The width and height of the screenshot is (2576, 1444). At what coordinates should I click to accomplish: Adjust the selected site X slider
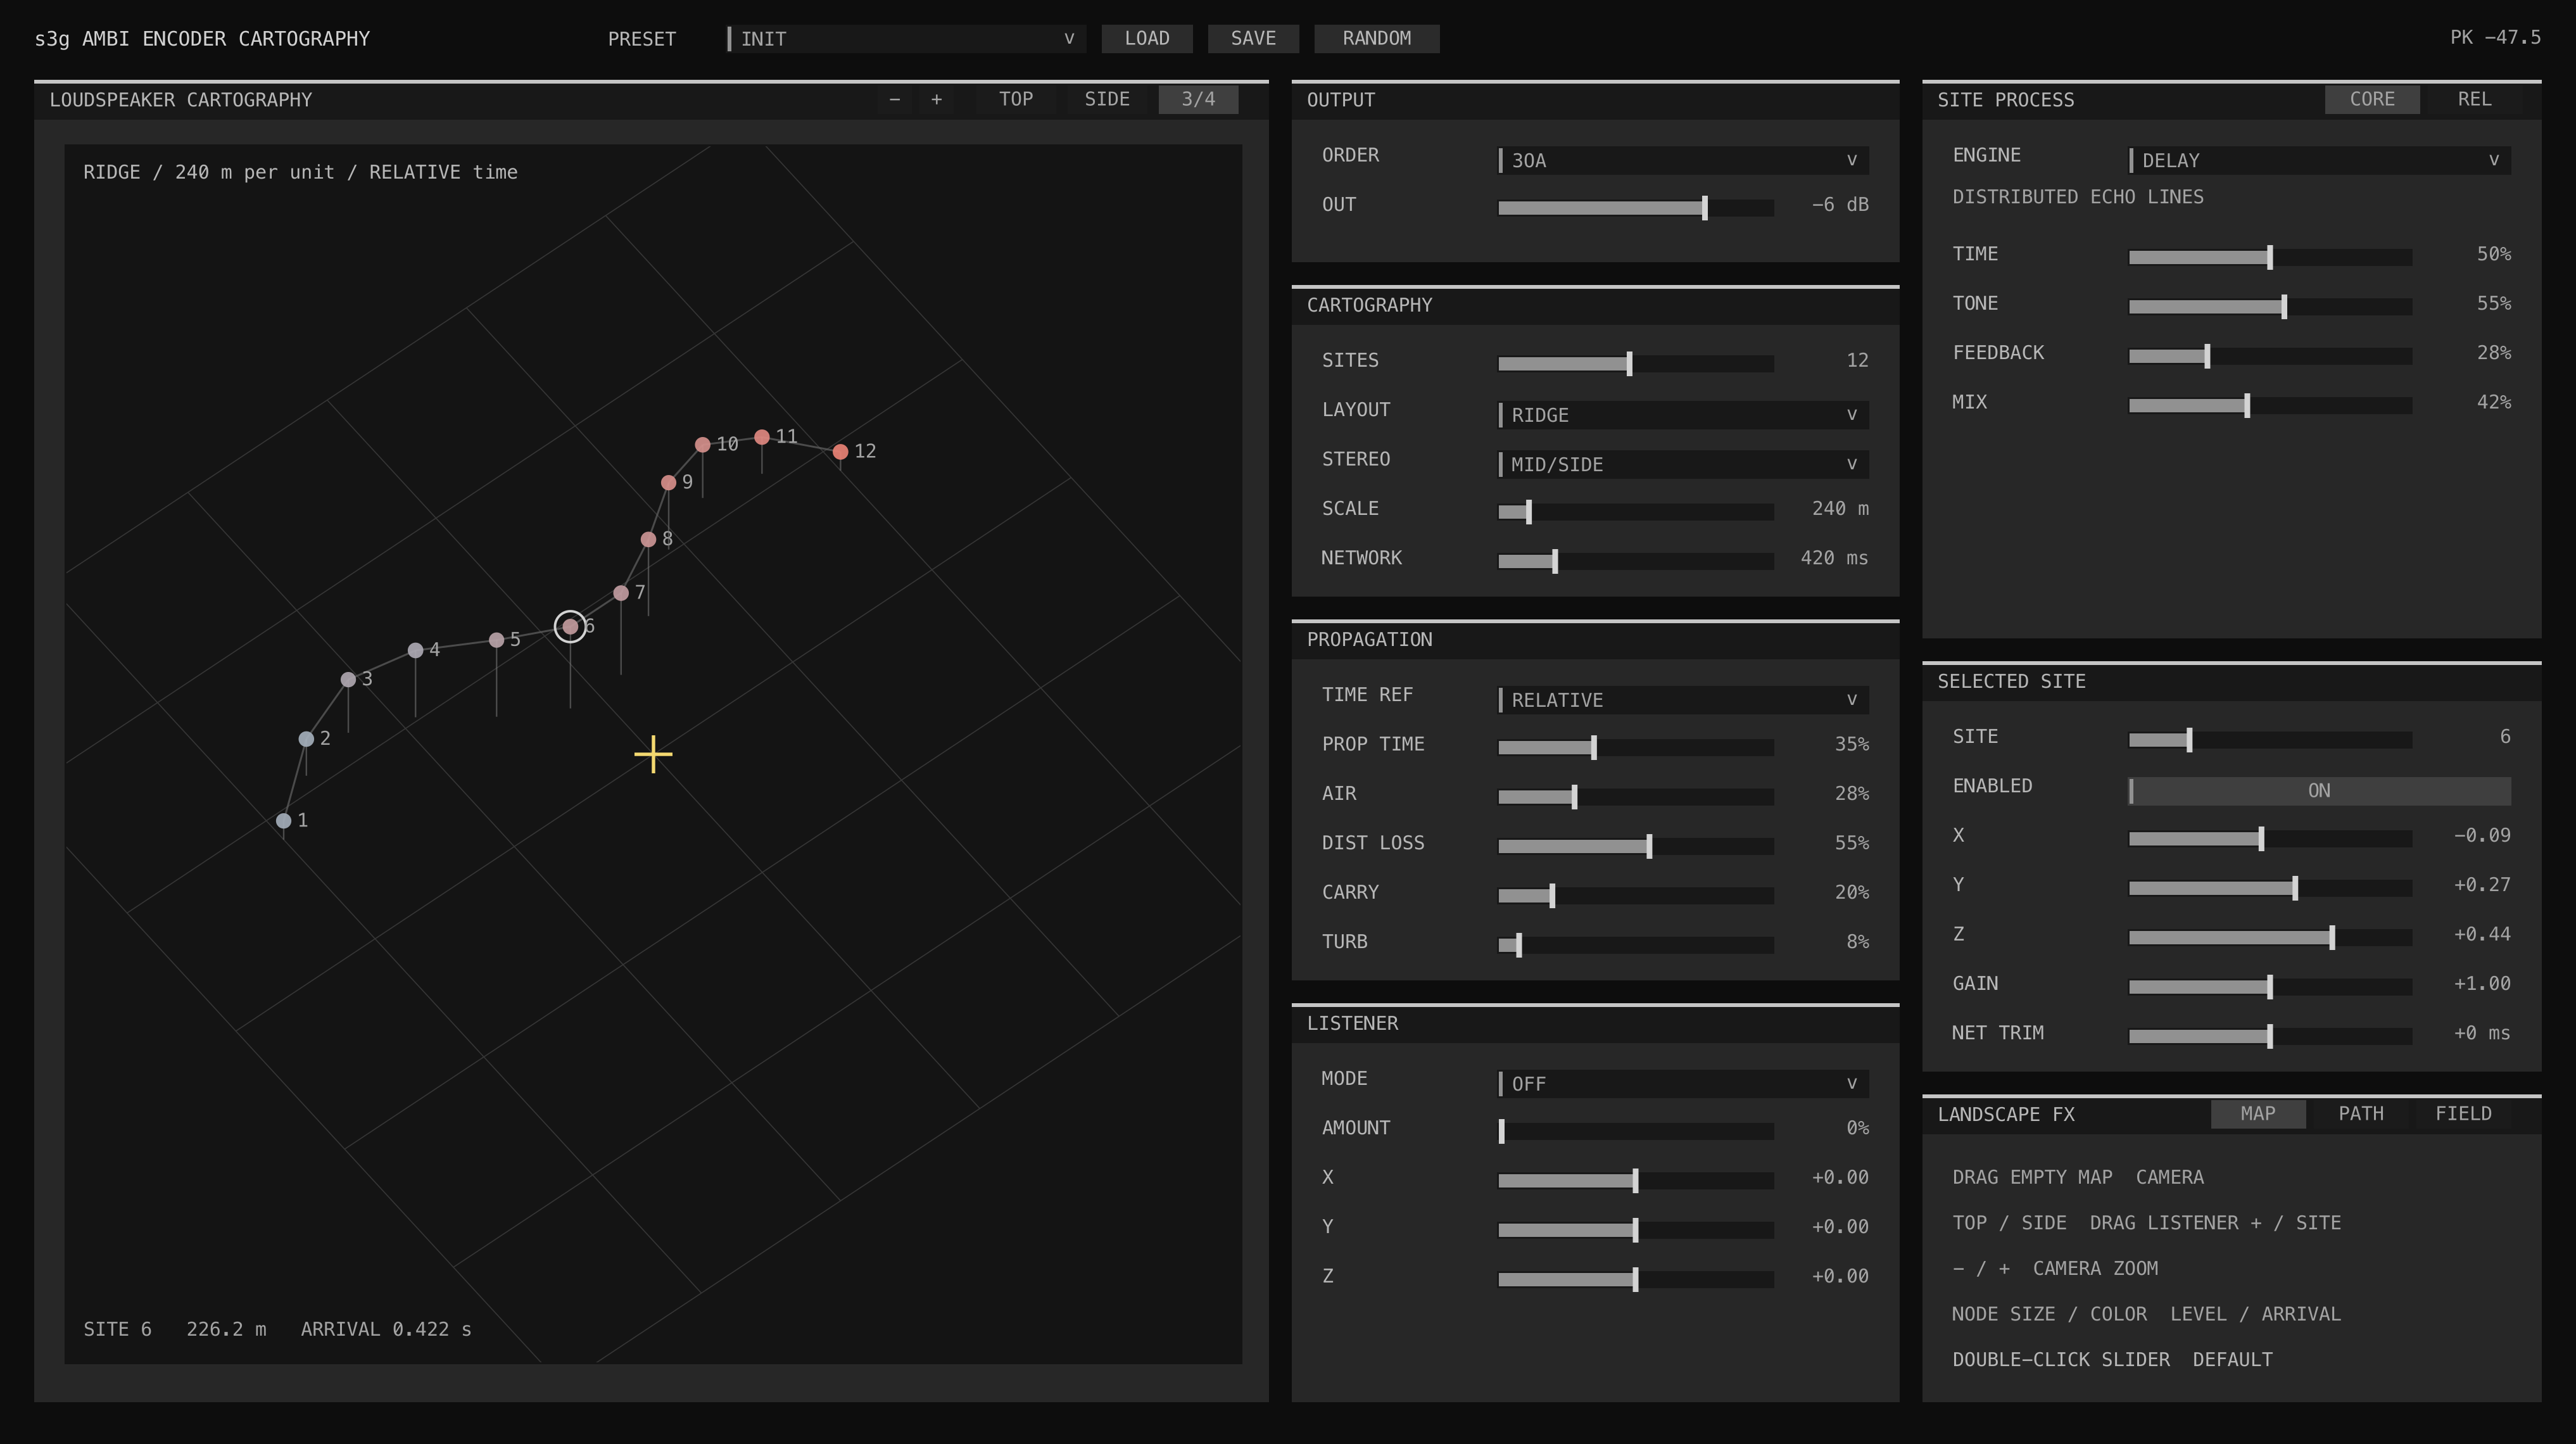2270,839
